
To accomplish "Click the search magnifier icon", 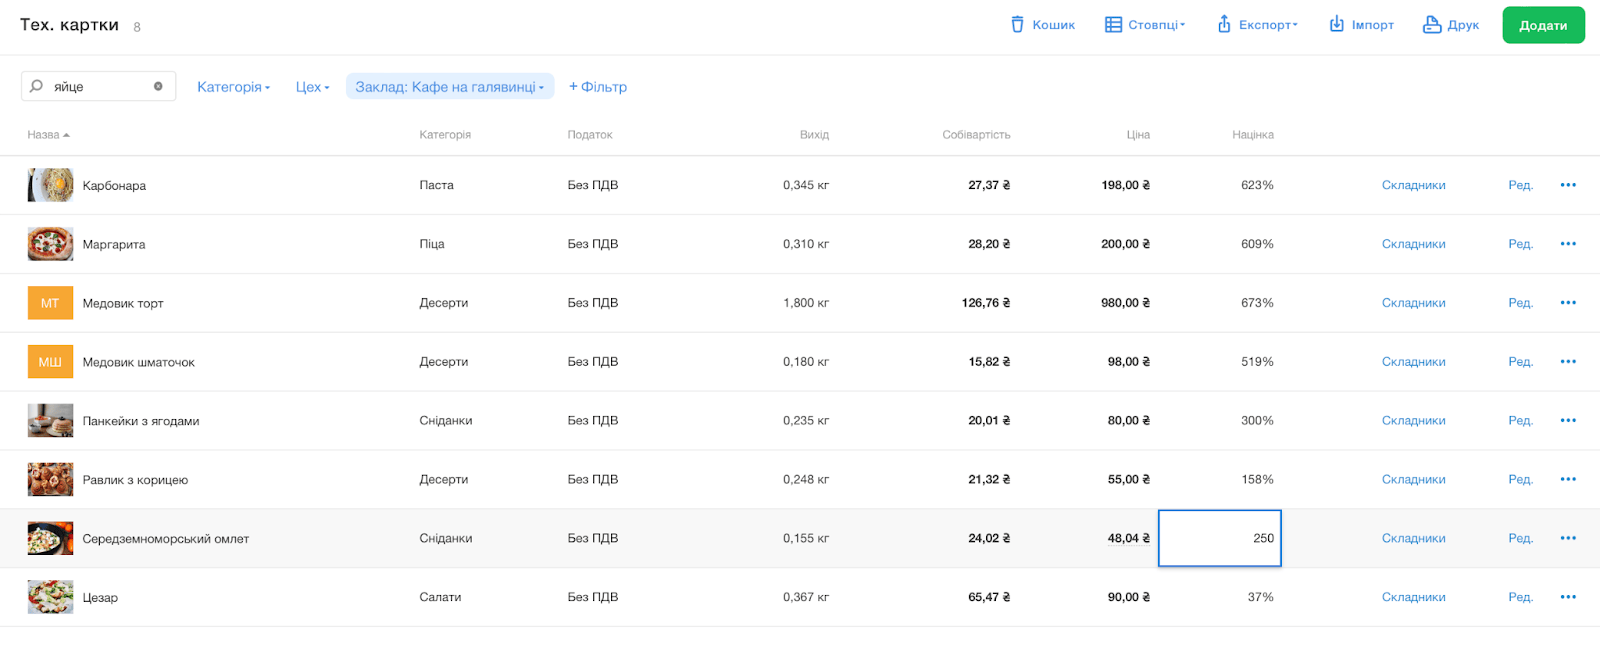I will [37, 87].
